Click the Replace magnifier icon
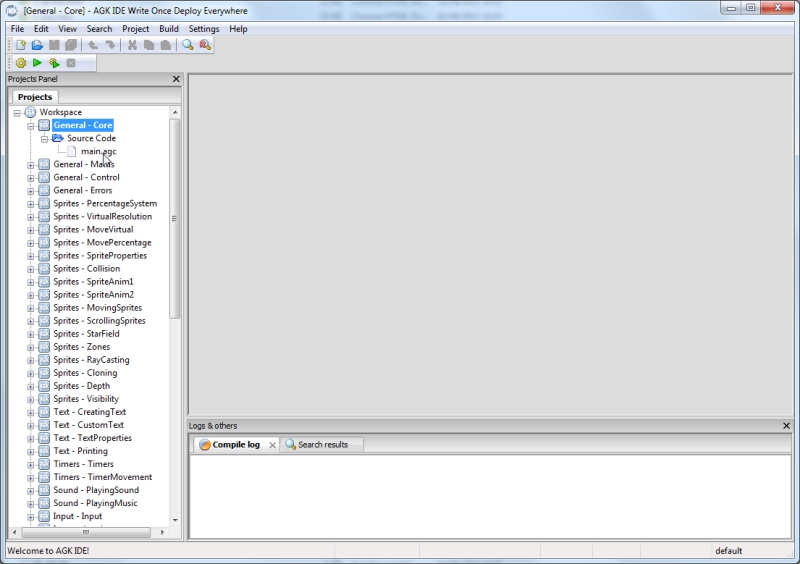 205,45
